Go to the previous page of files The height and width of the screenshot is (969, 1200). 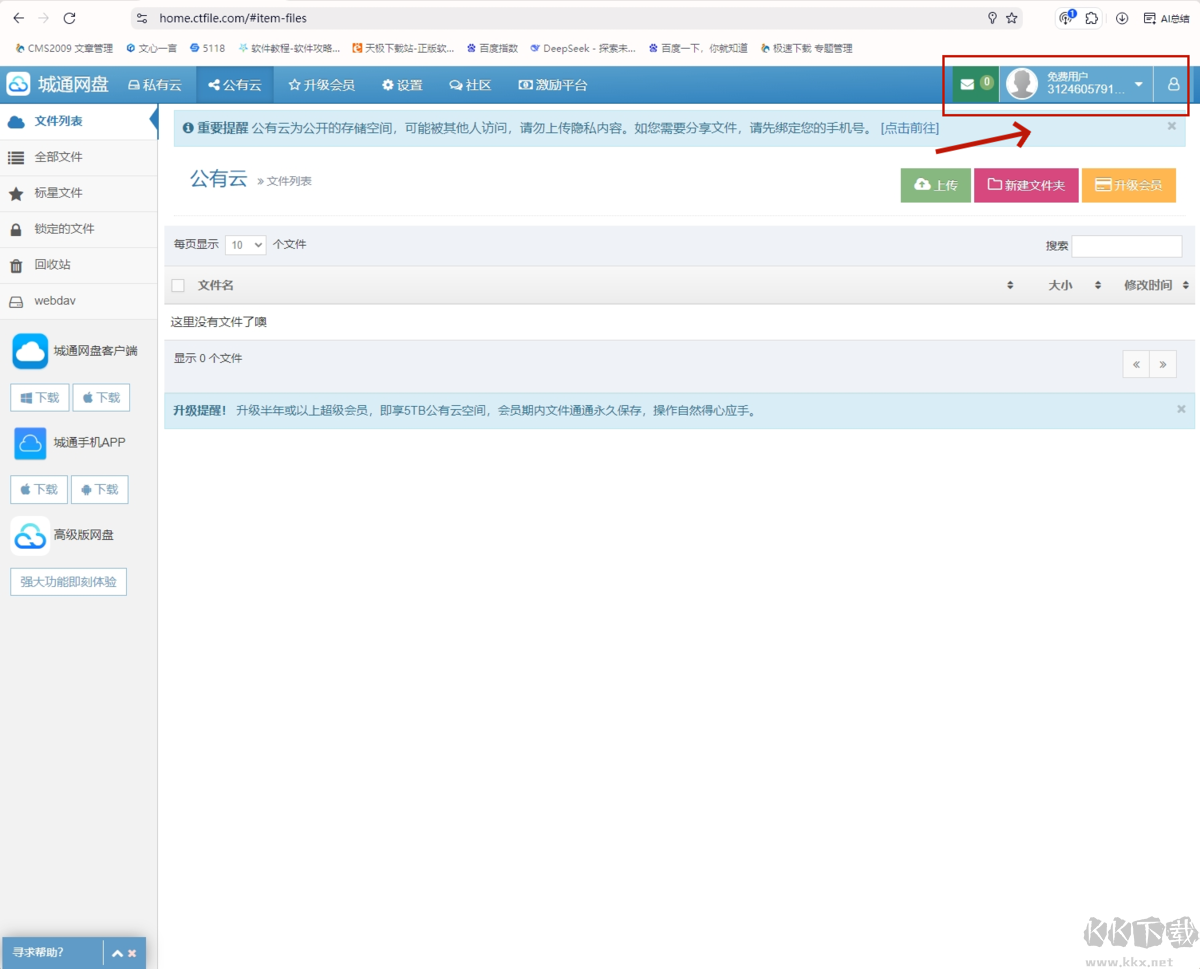coord(1136,364)
